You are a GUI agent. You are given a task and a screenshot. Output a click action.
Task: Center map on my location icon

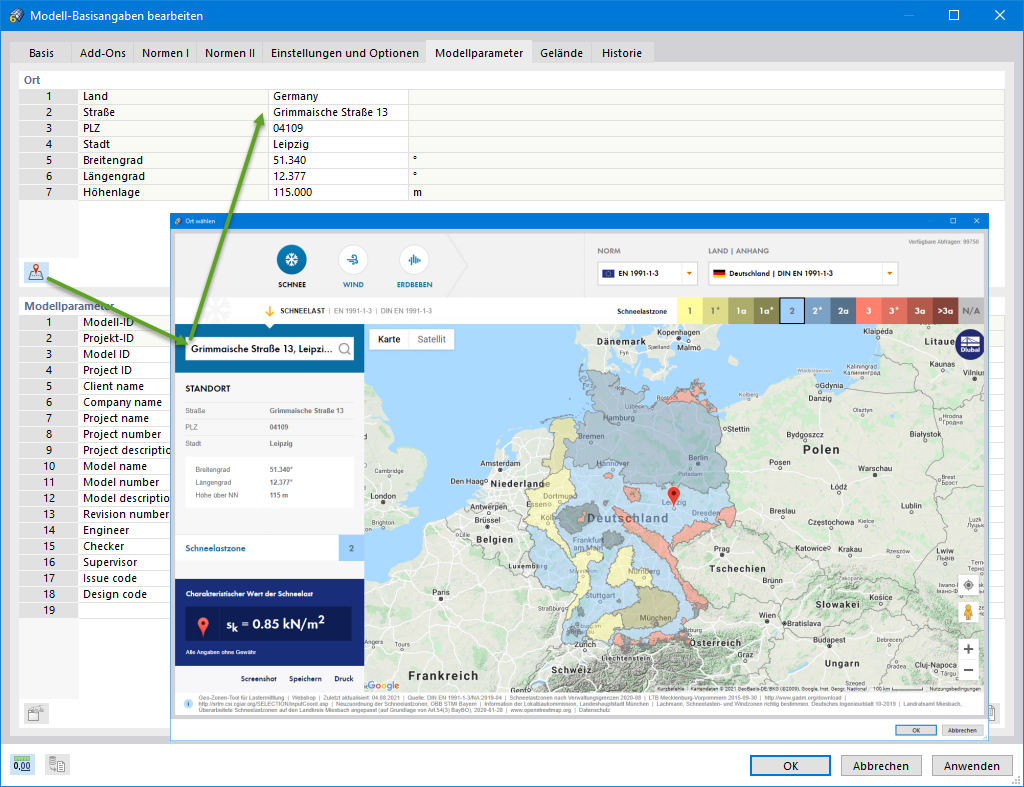[x=968, y=585]
